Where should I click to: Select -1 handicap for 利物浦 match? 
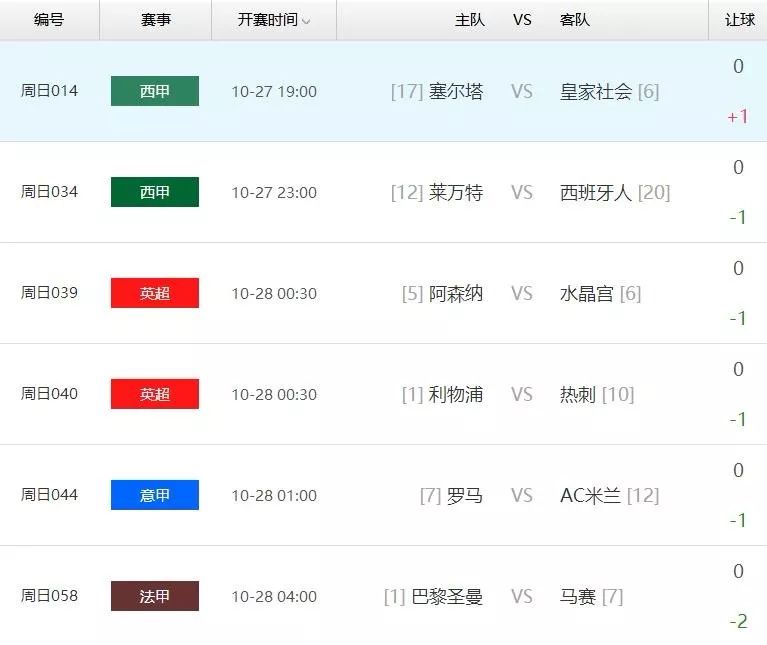(738, 420)
